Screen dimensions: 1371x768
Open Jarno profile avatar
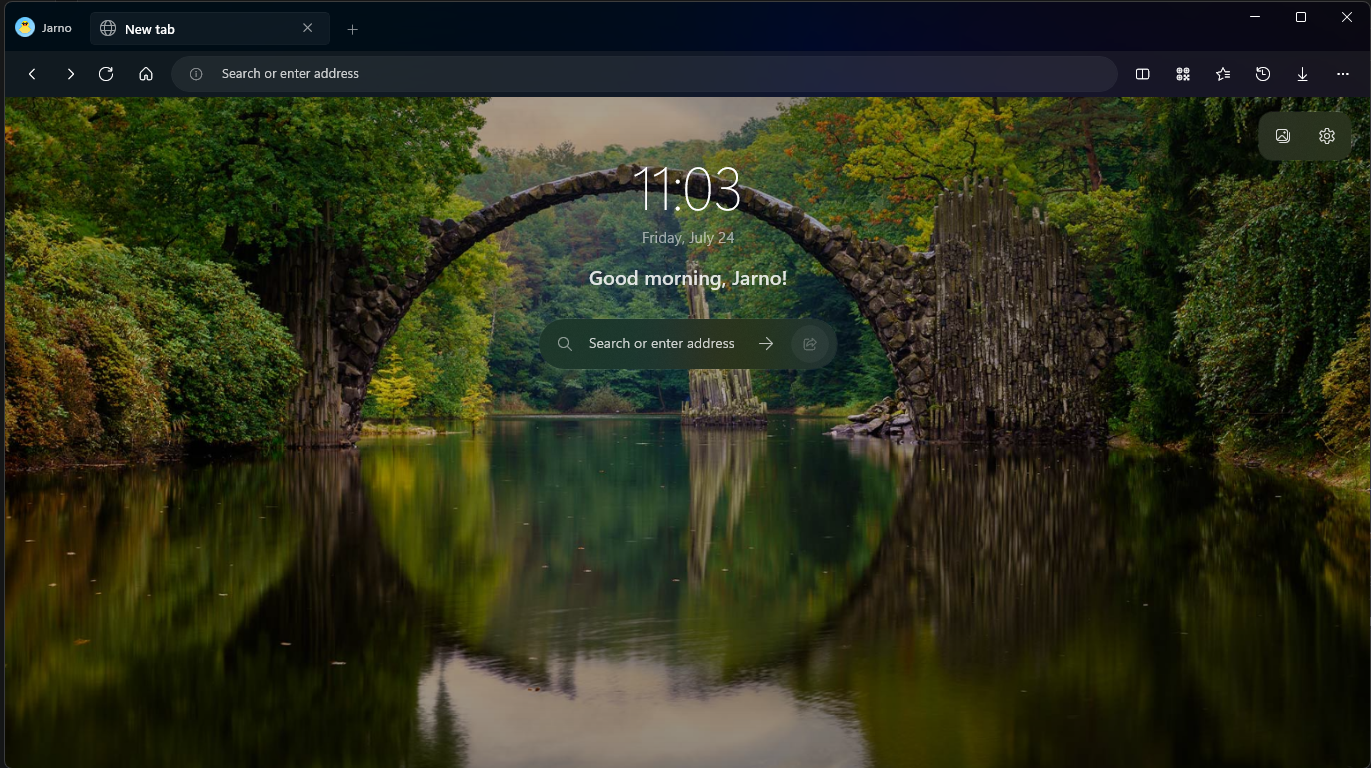pos(25,28)
